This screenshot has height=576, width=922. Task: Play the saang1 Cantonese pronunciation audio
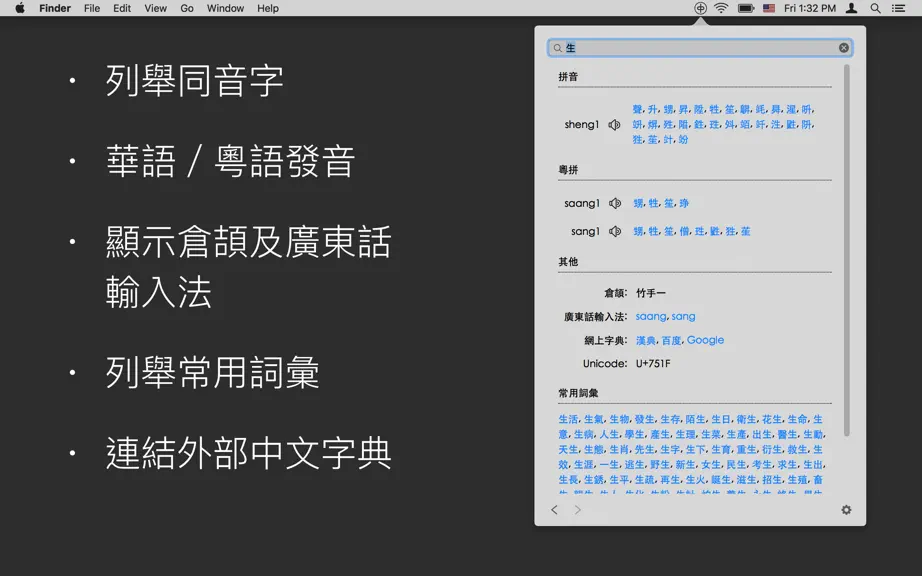tap(614, 203)
